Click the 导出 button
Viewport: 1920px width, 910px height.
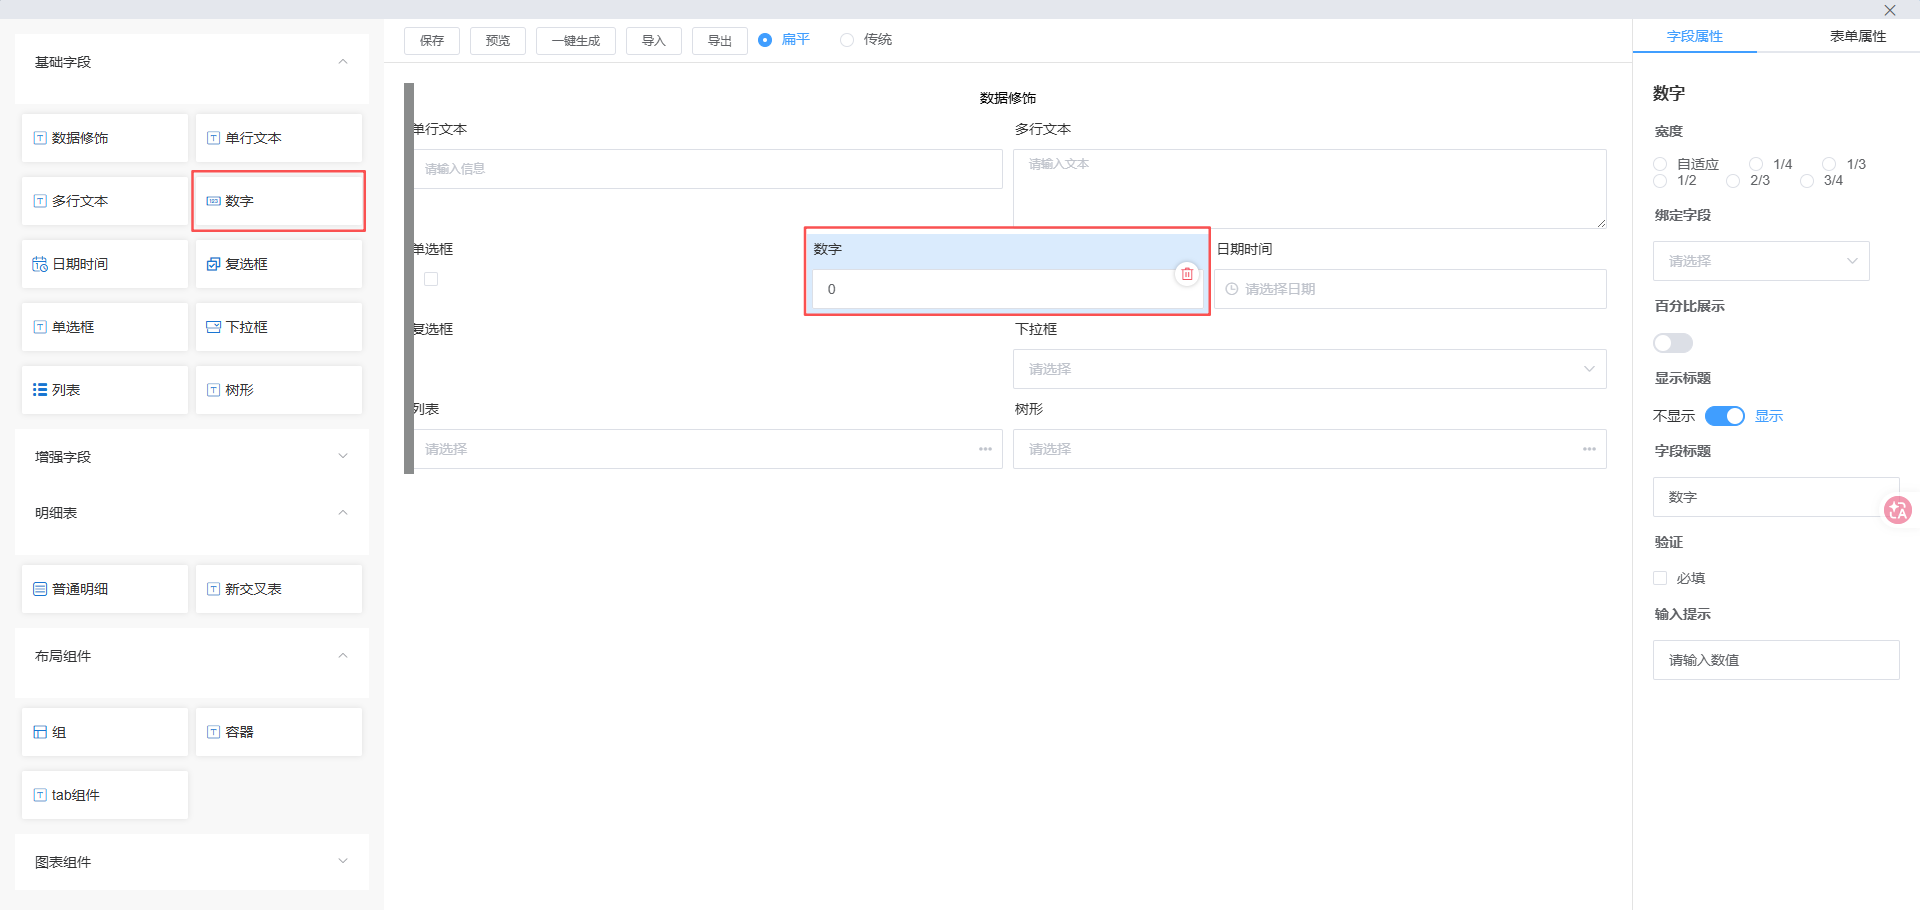coord(720,41)
